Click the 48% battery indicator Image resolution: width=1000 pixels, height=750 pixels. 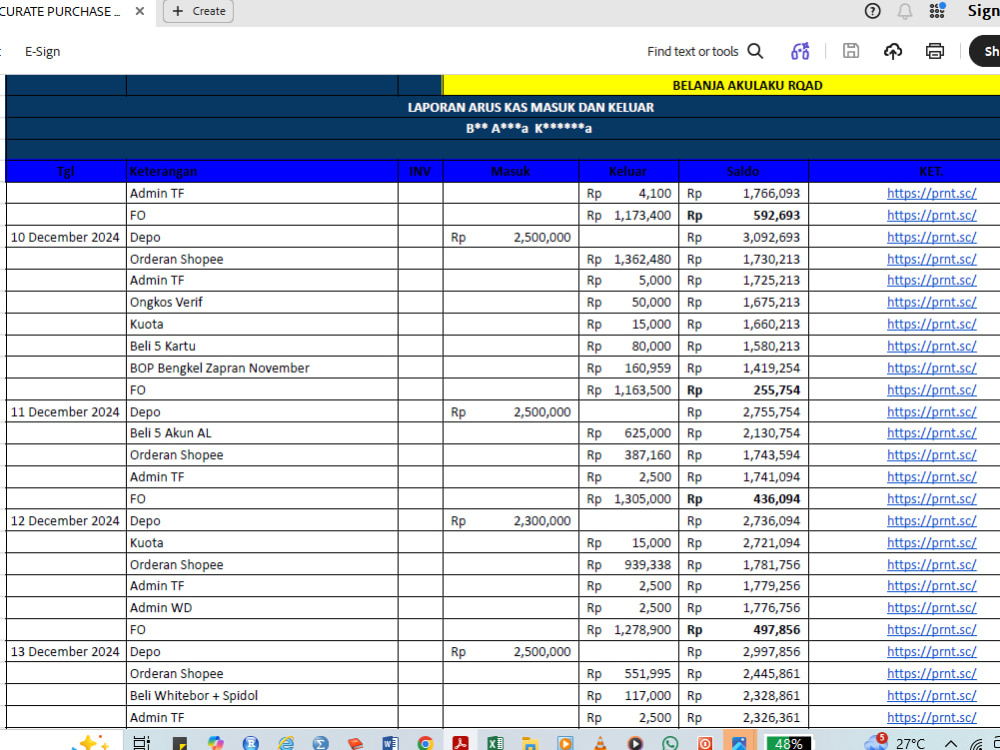pyautogui.click(x=788, y=743)
